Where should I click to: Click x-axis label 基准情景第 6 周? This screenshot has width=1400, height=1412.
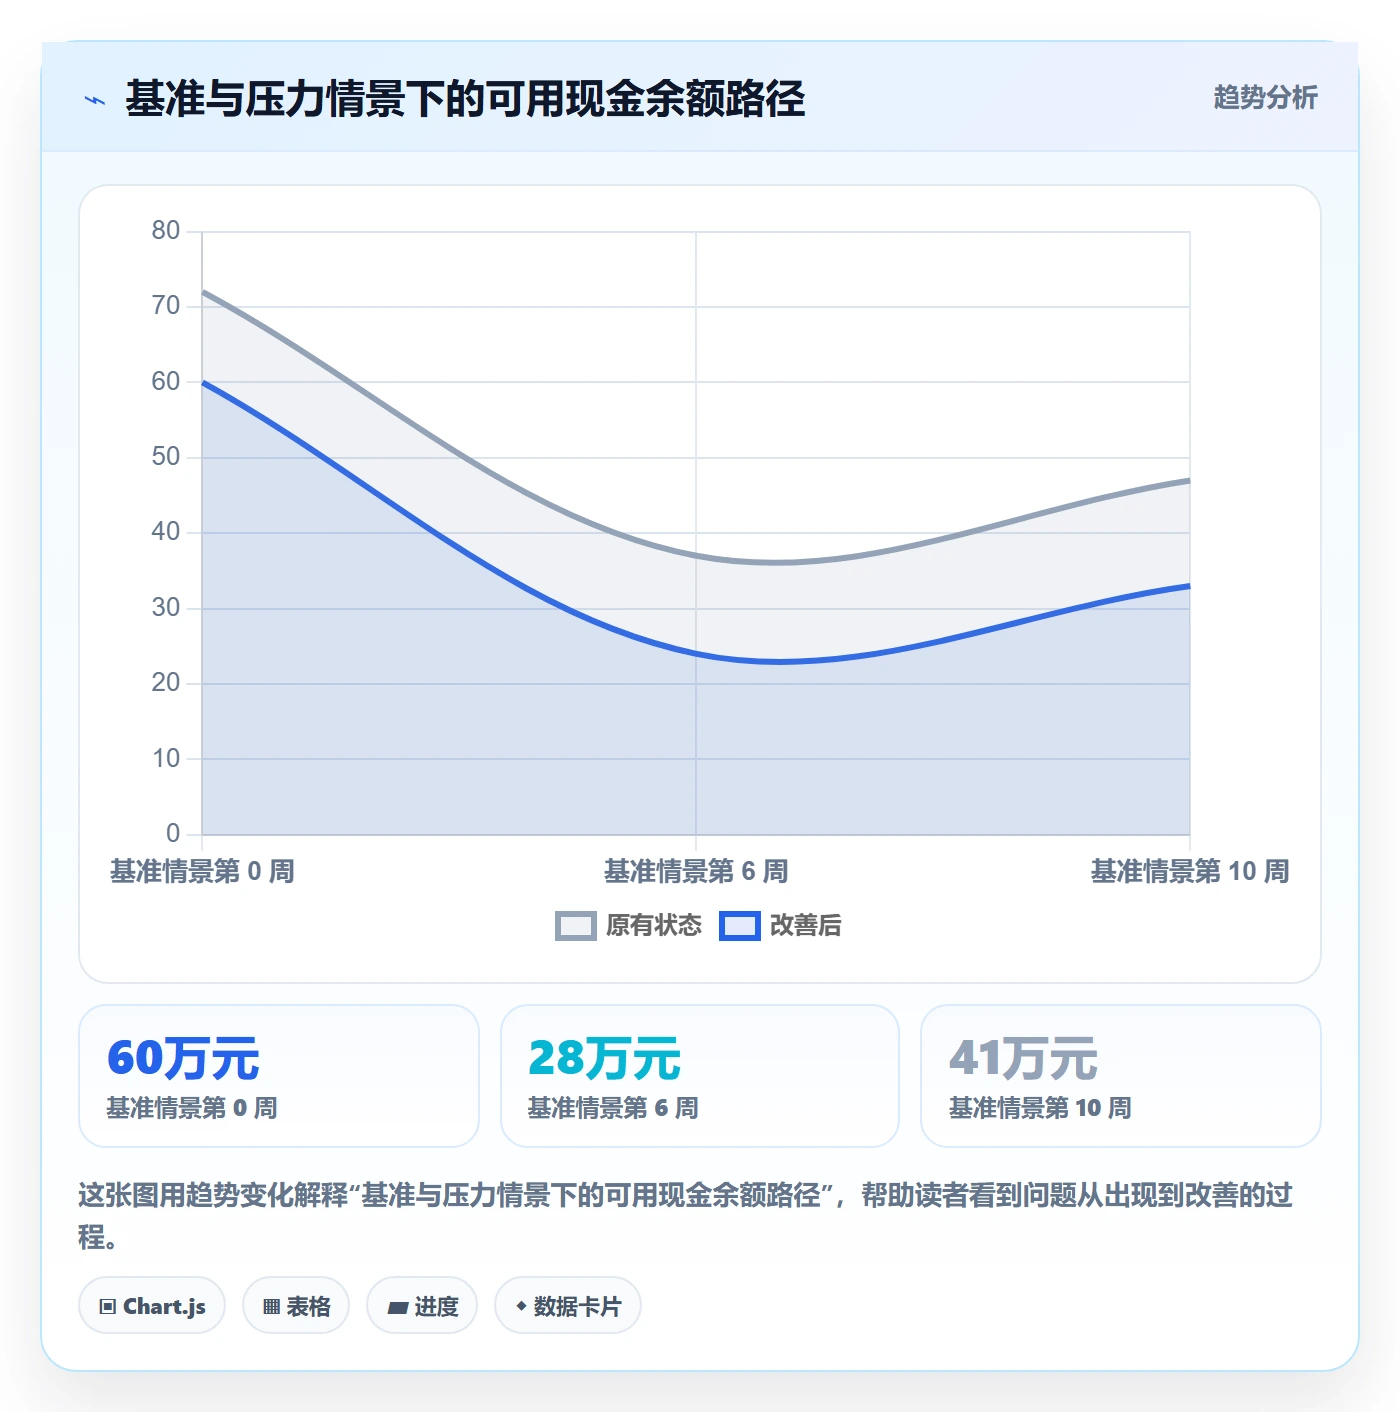click(696, 872)
